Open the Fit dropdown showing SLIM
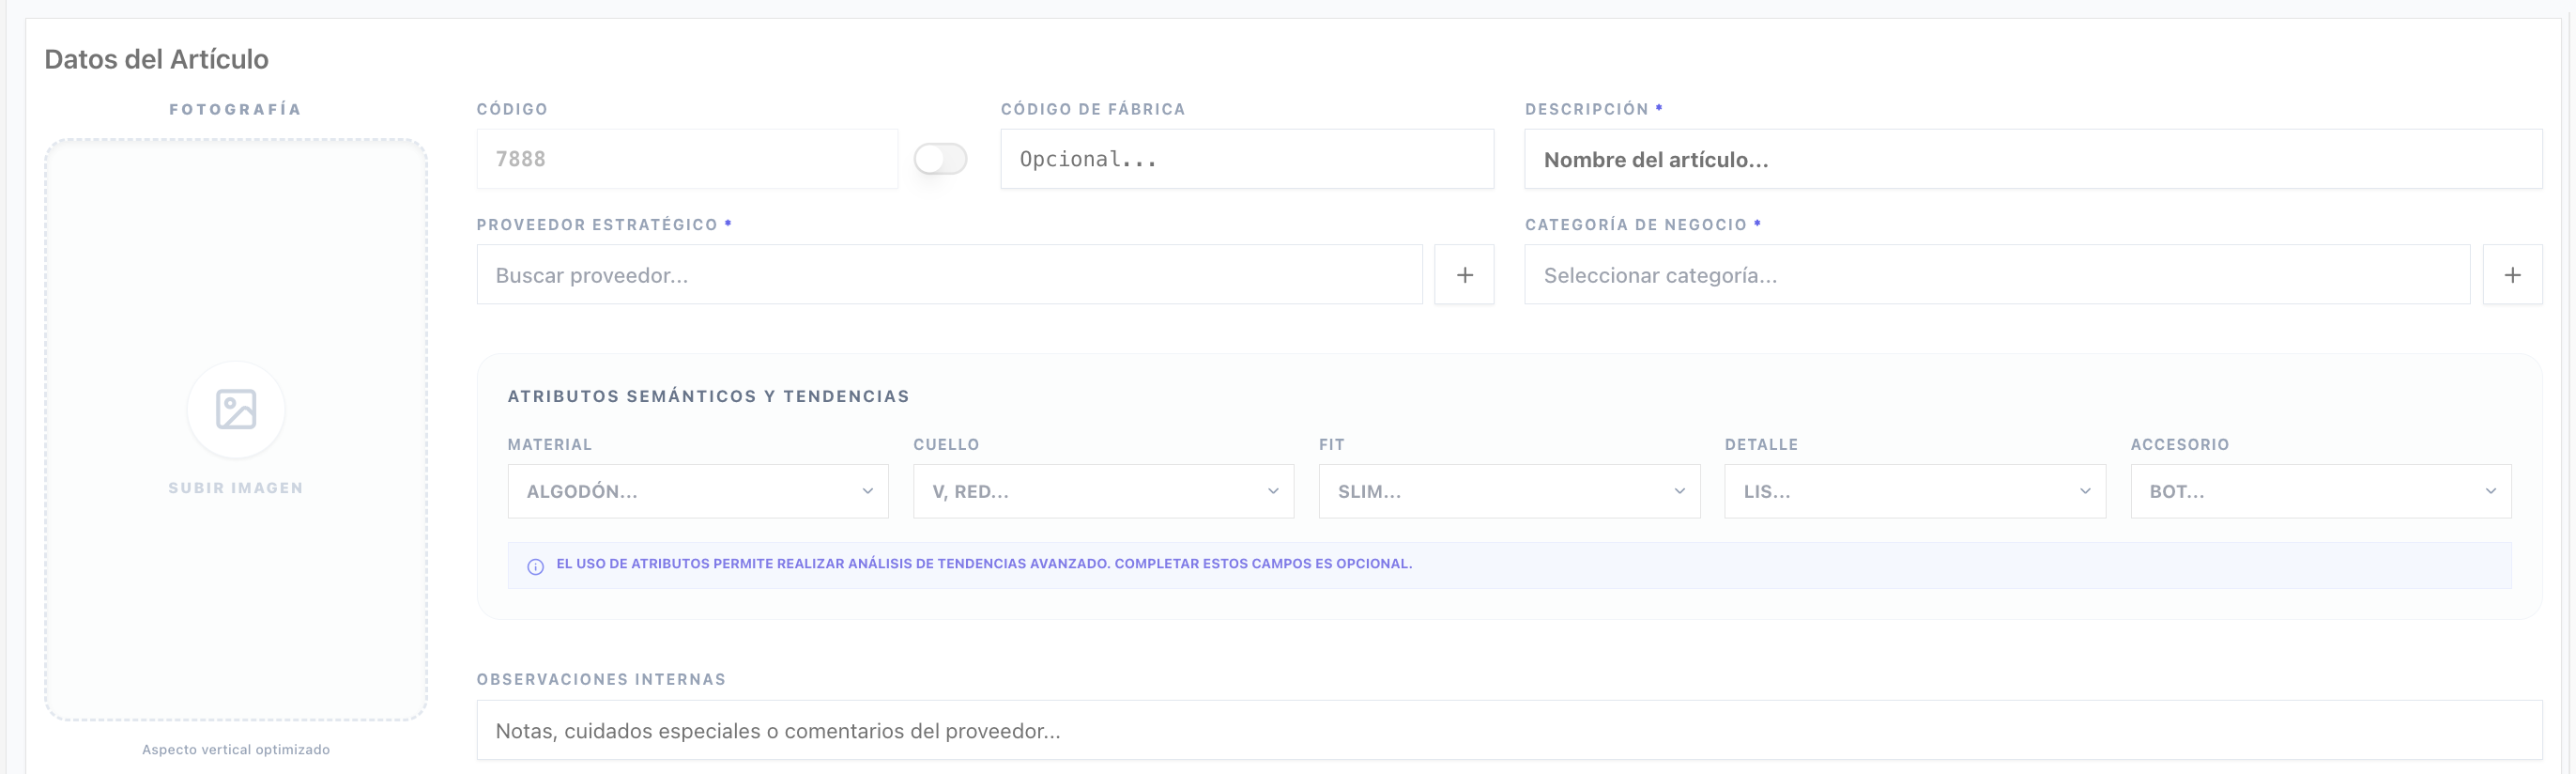2576x774 pixels. pyautogui.click(x=1509, y=491)
